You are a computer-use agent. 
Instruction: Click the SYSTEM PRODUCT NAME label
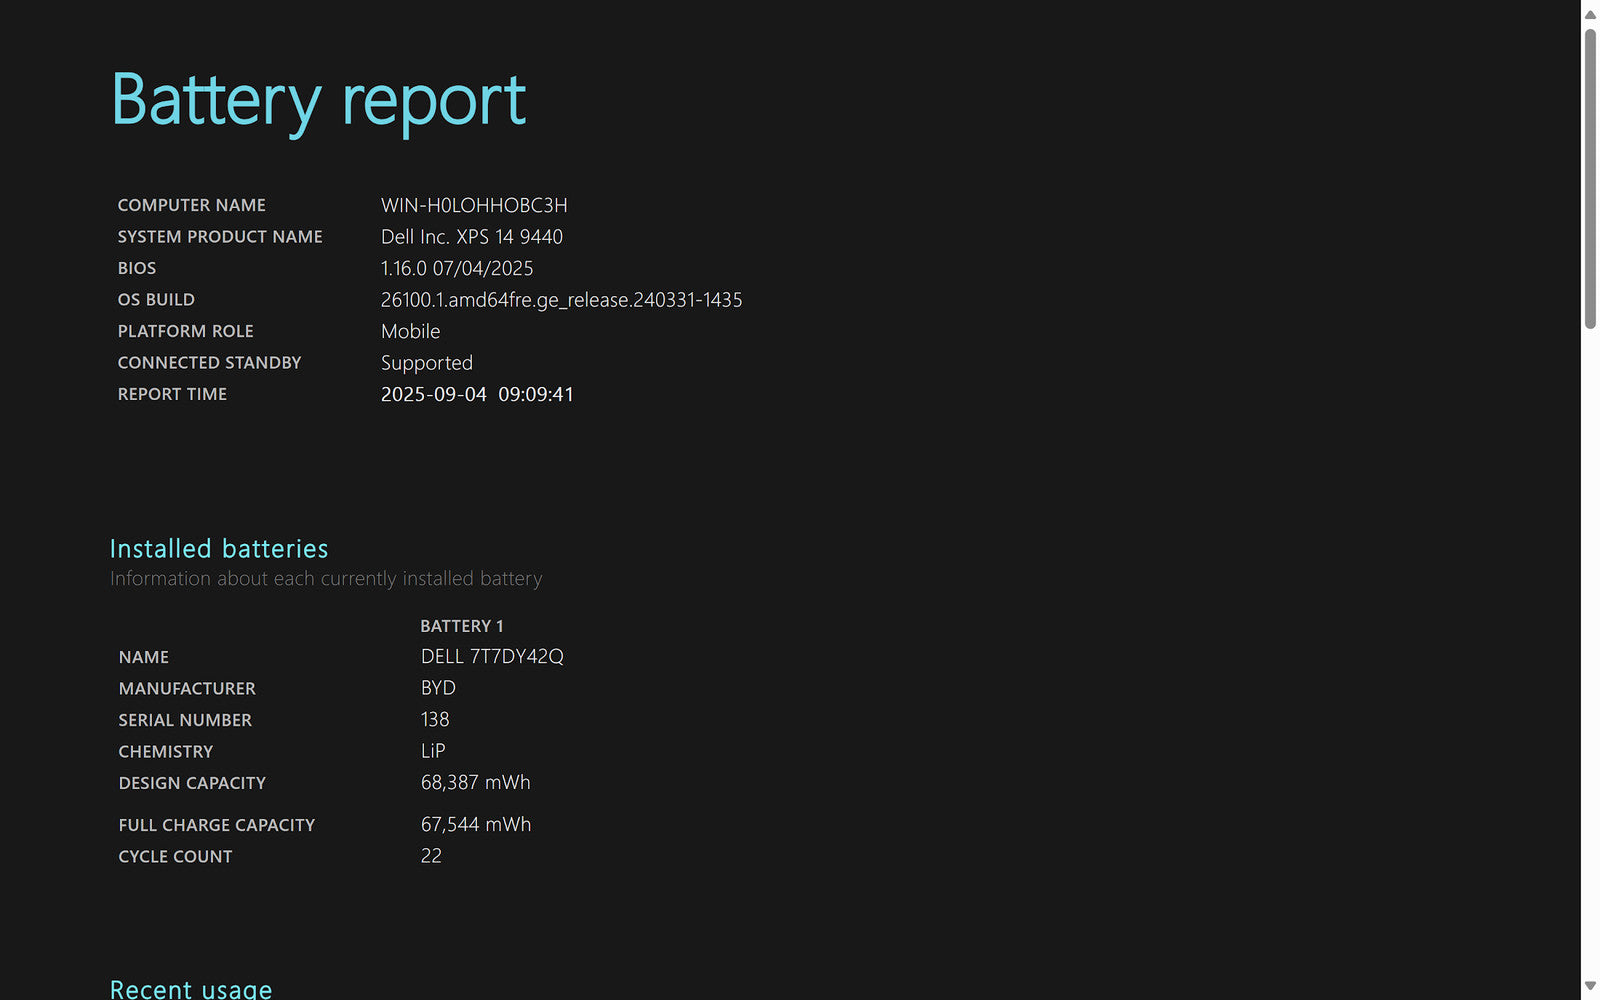click(220, 237)
